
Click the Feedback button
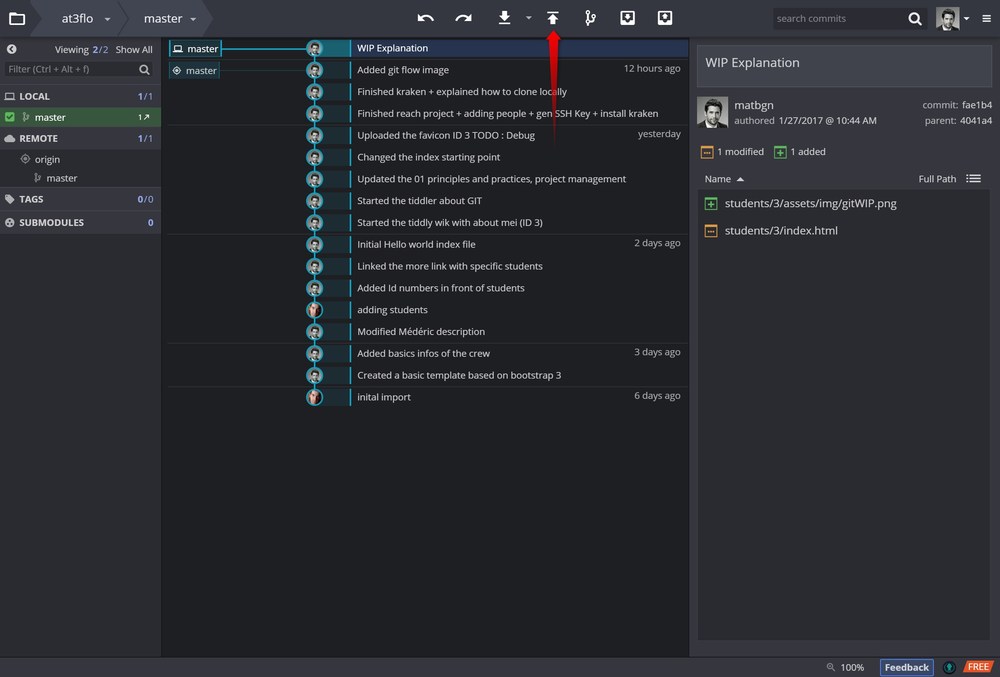906,667
